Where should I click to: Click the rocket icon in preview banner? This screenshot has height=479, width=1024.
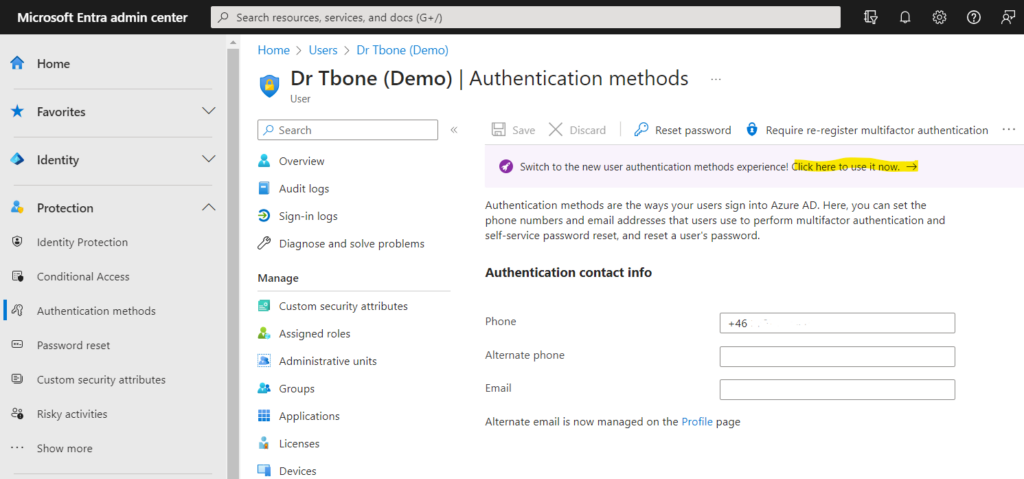pos(506,167)
